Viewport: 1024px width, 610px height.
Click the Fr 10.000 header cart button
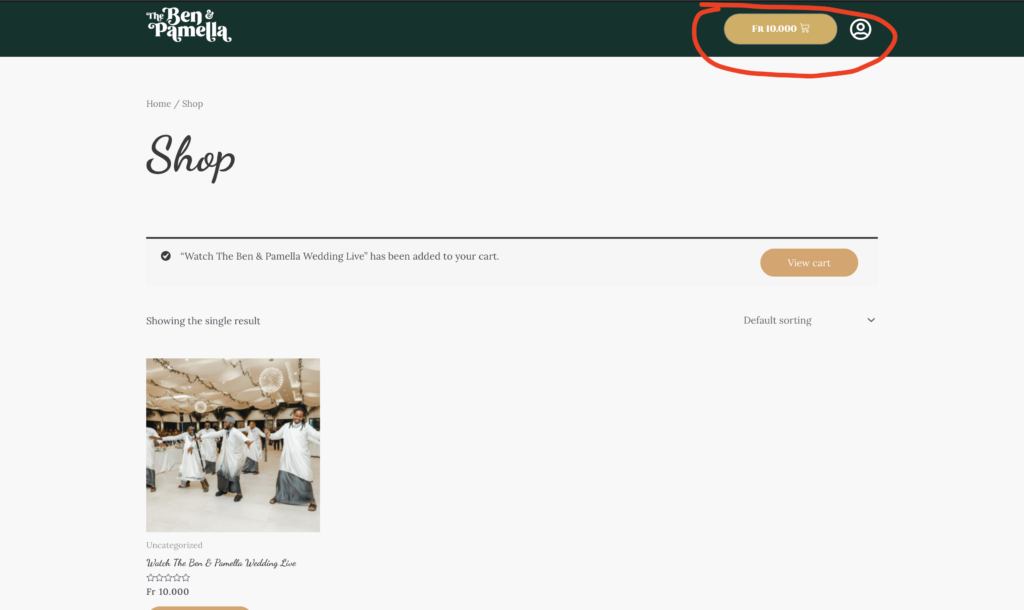click(780, 29)
